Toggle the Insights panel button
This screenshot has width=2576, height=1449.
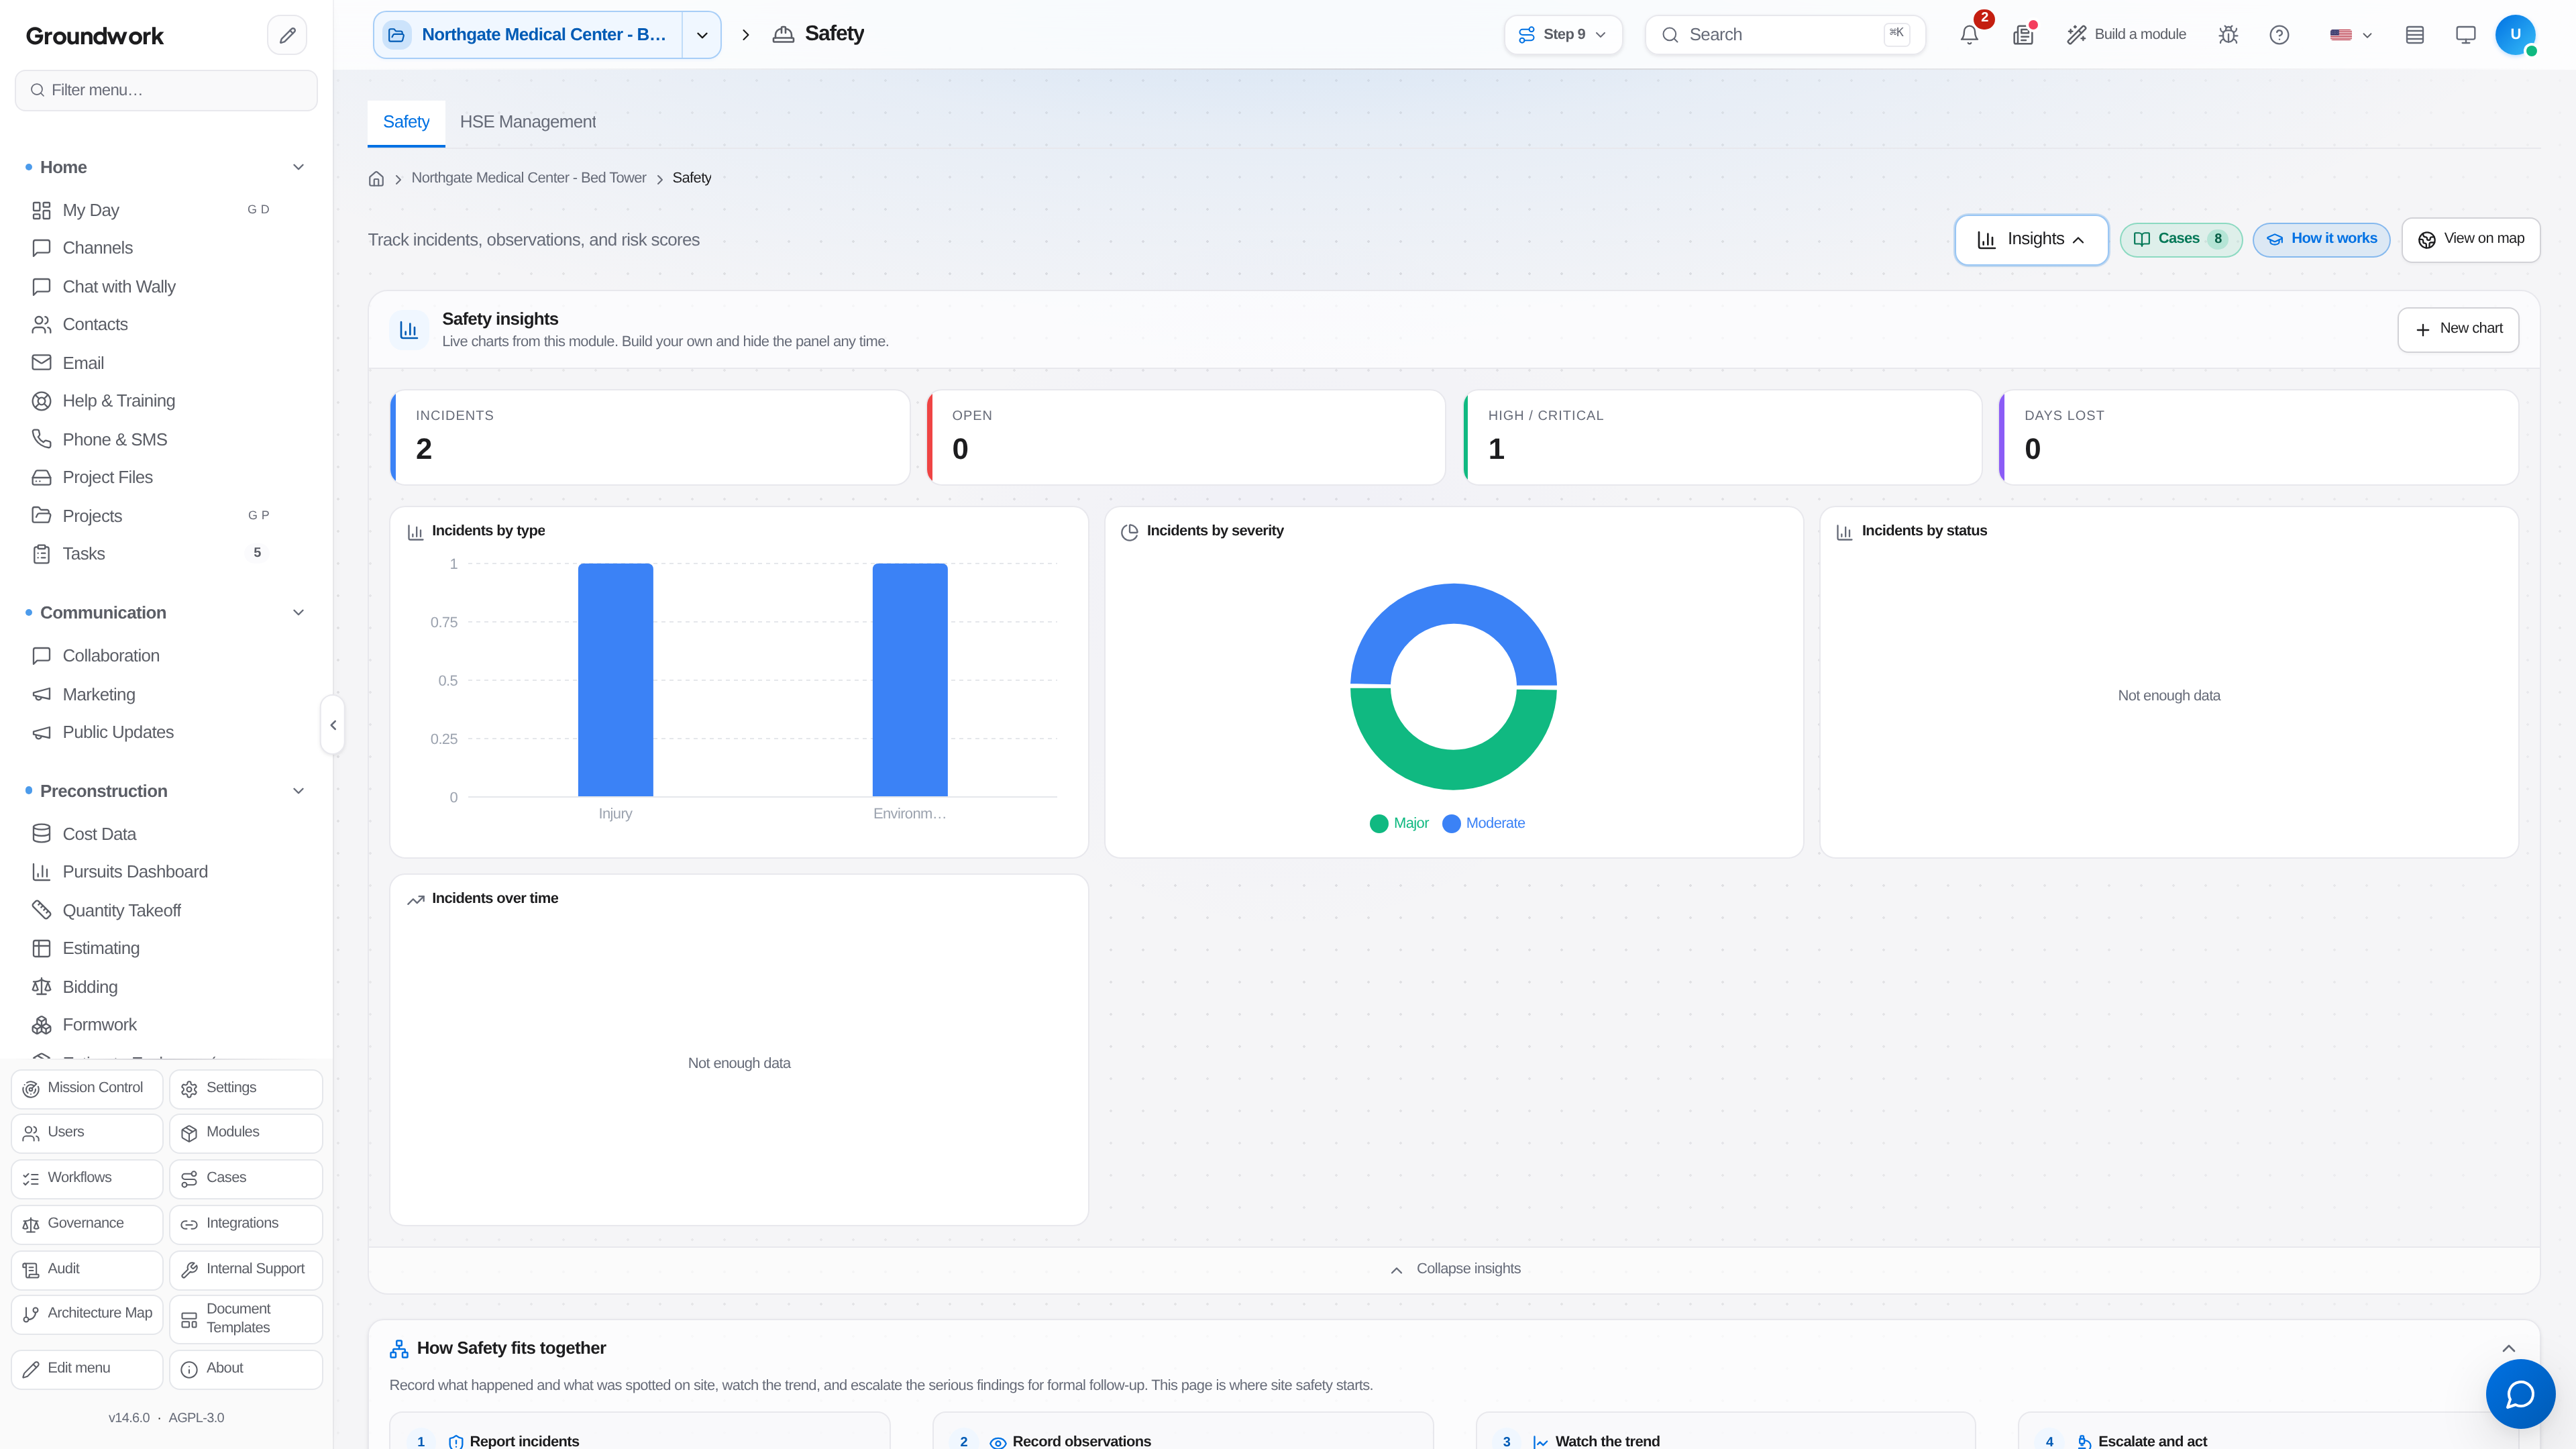(2031, 240)
